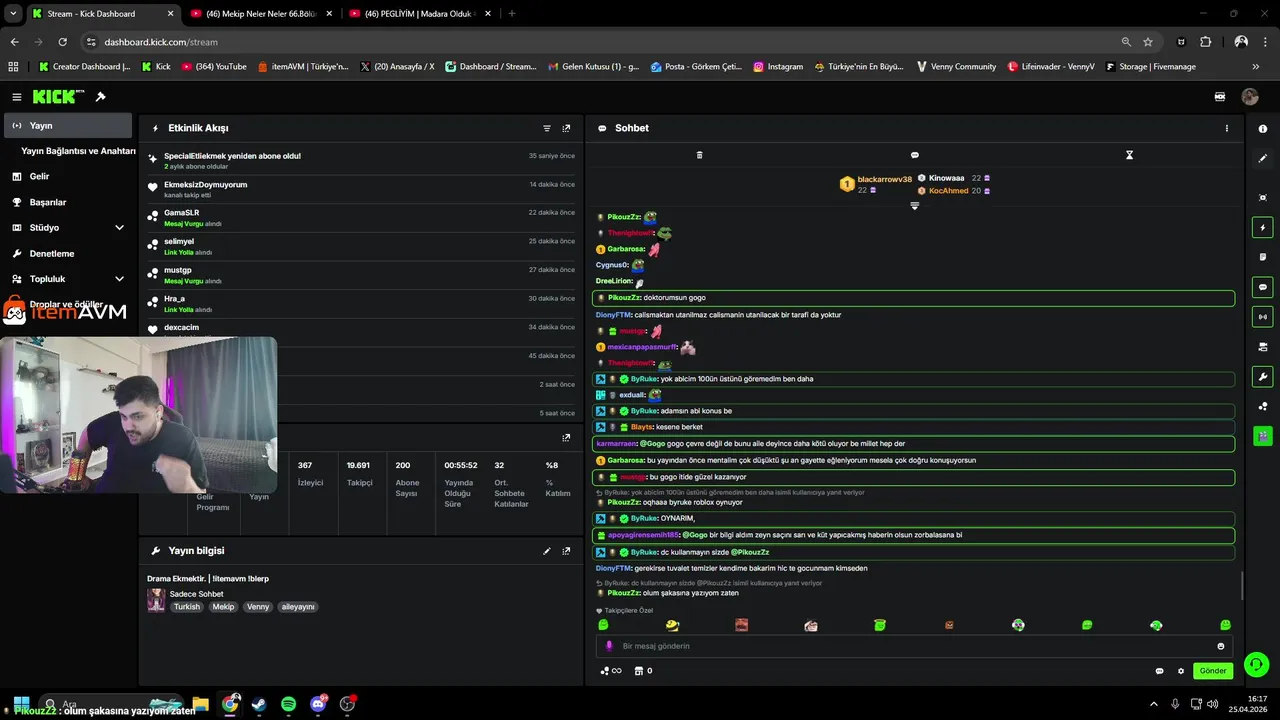Click the note icon in right sidebar
The width and height of the screenshot is (1280, 720).
(1263, 257)
